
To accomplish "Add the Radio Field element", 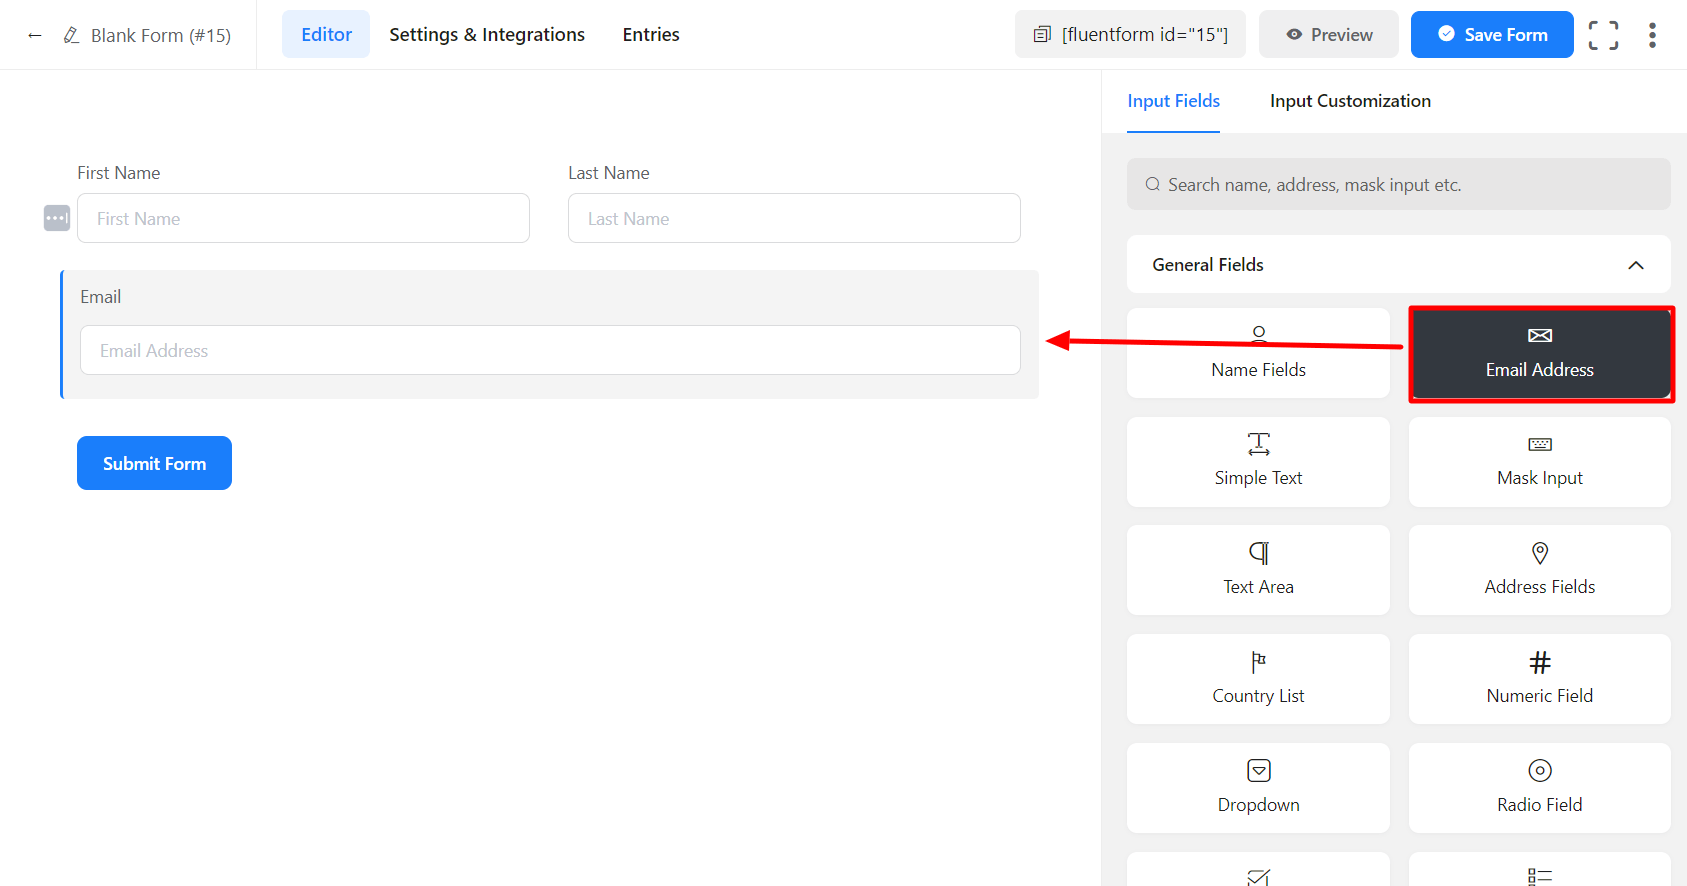I will (x=1539, y=788).
